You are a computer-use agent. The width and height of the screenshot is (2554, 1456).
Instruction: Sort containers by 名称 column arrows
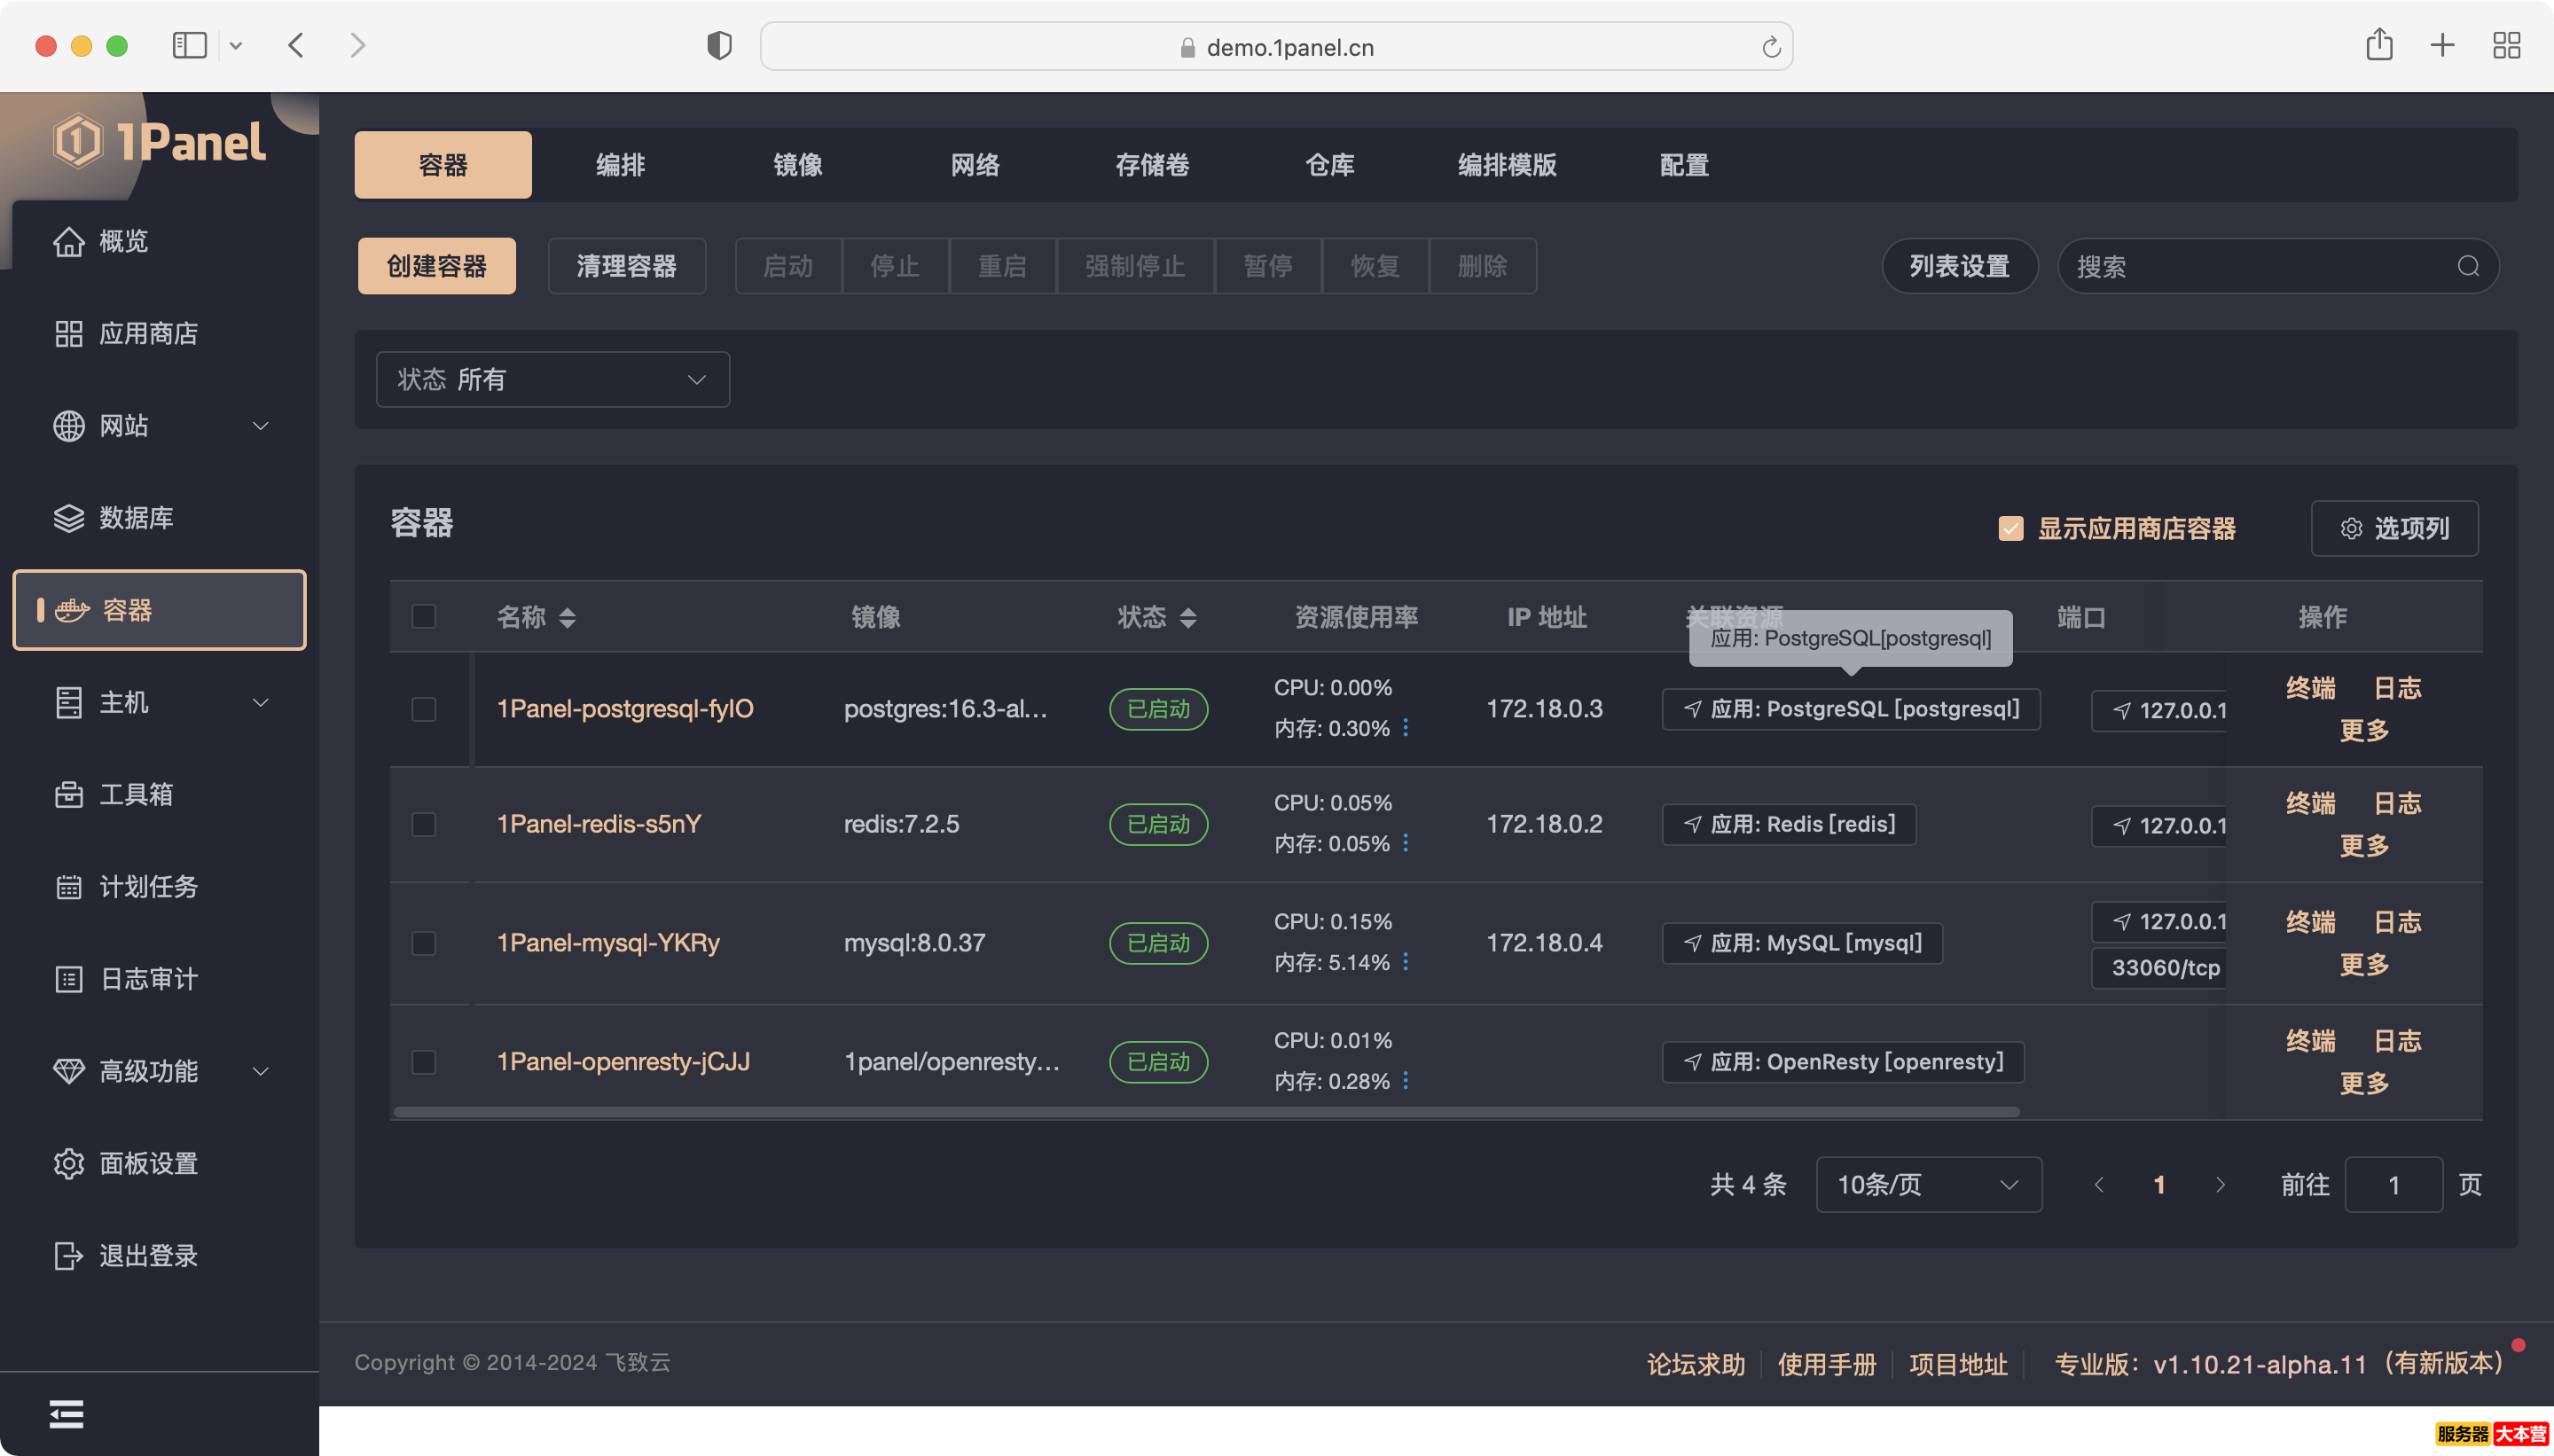[x=567, y=618]
